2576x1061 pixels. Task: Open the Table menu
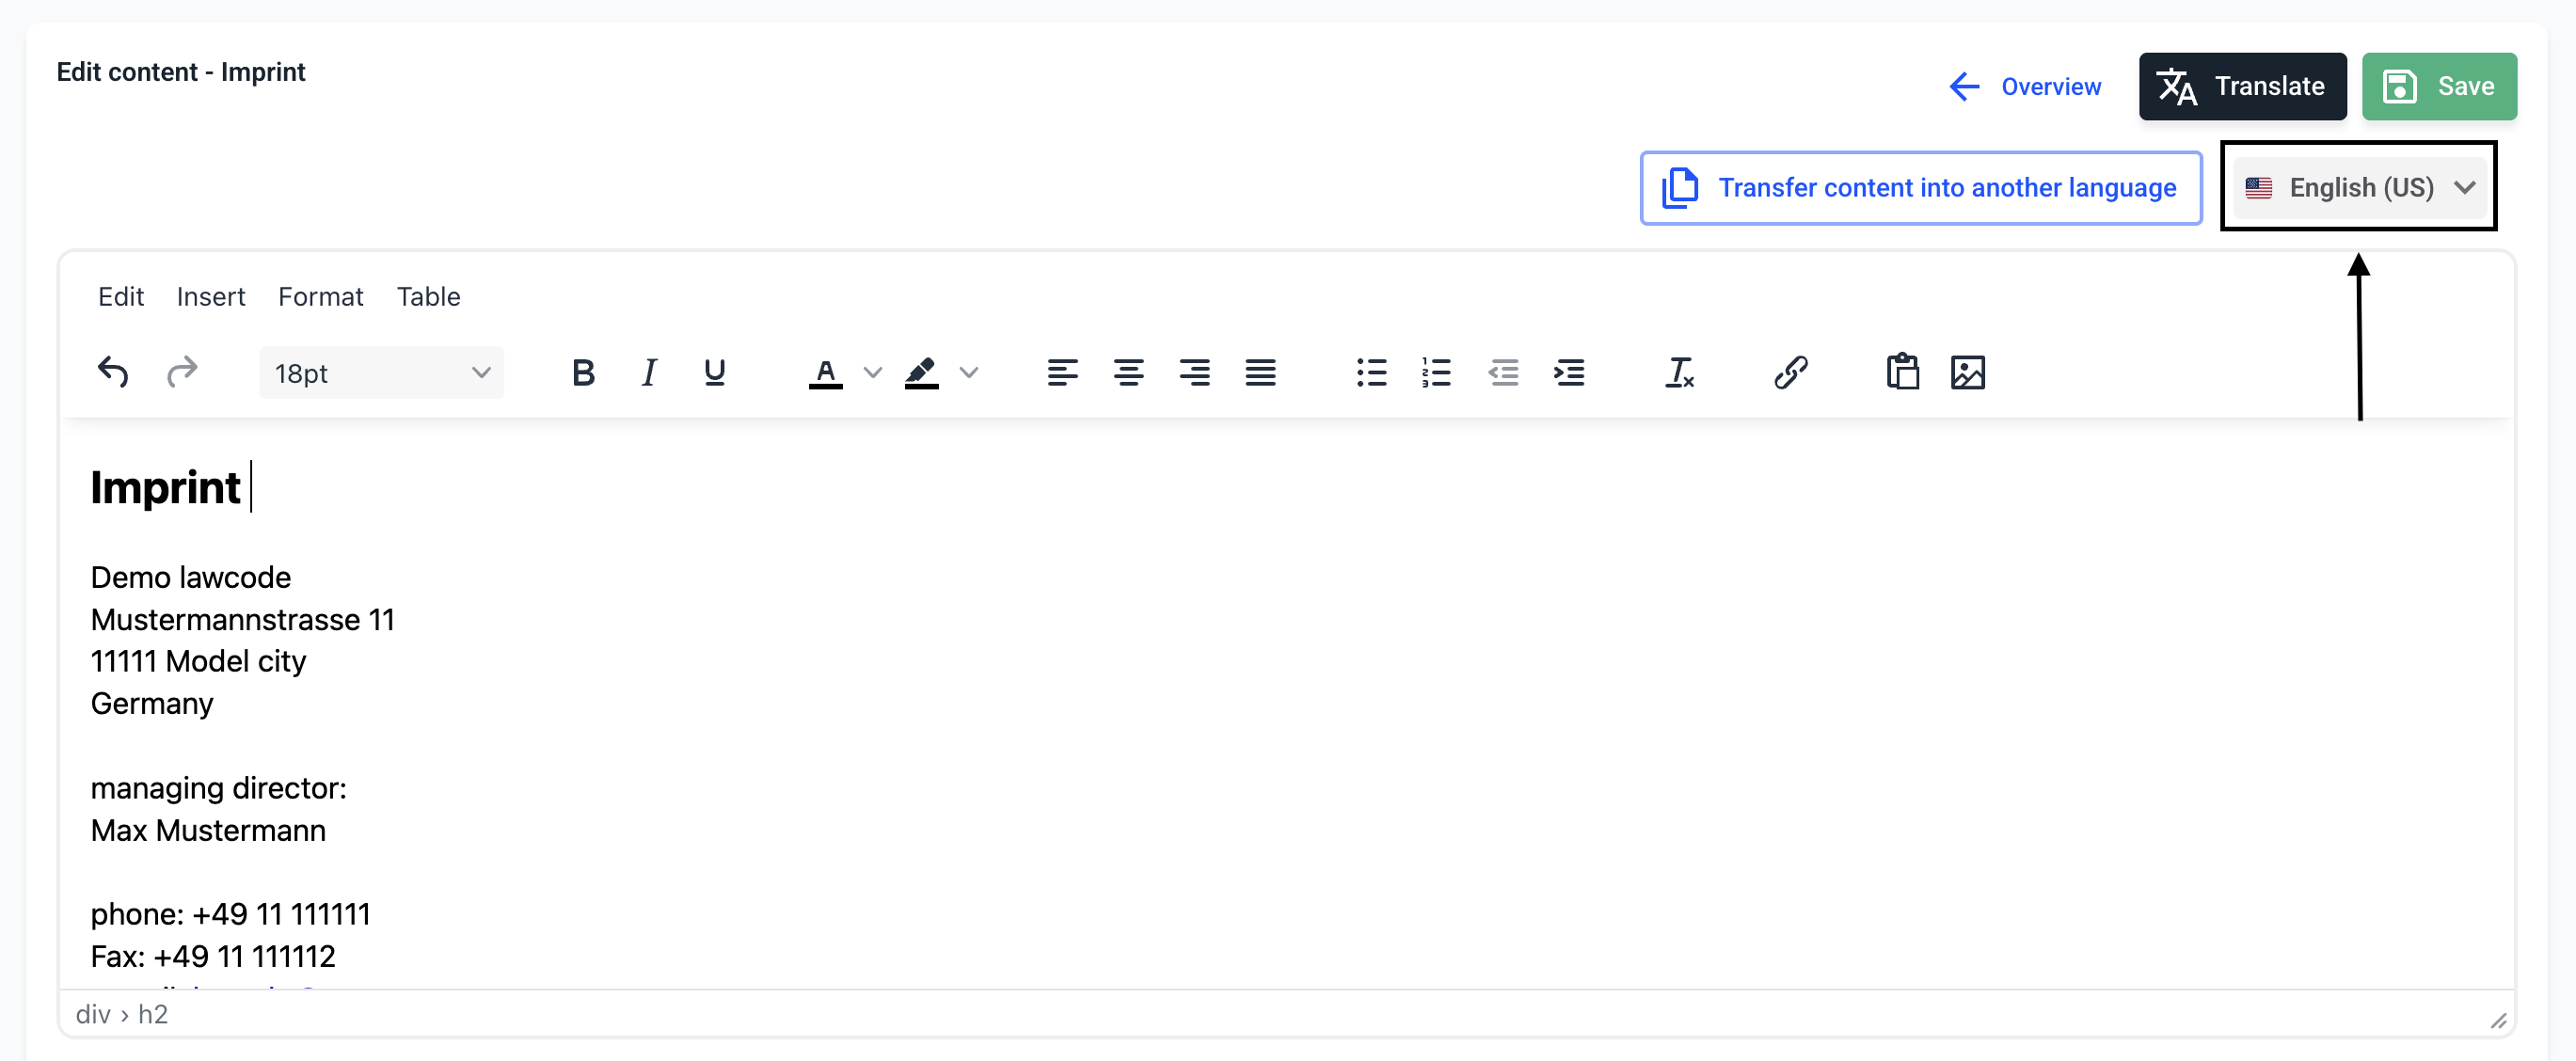tap(428, 296)
